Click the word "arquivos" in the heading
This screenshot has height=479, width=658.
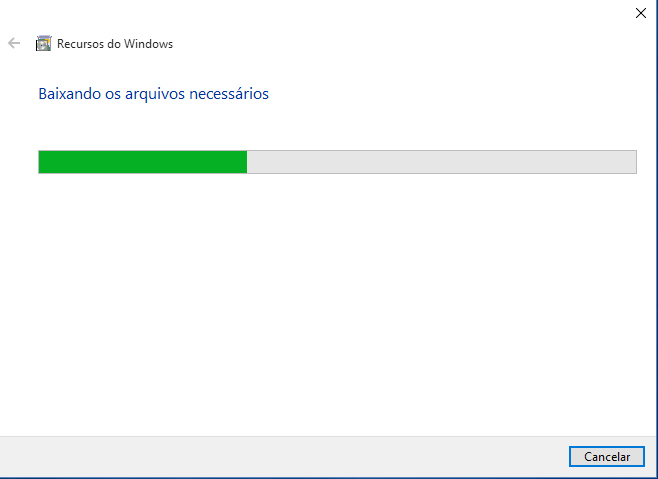coord(155,94)
